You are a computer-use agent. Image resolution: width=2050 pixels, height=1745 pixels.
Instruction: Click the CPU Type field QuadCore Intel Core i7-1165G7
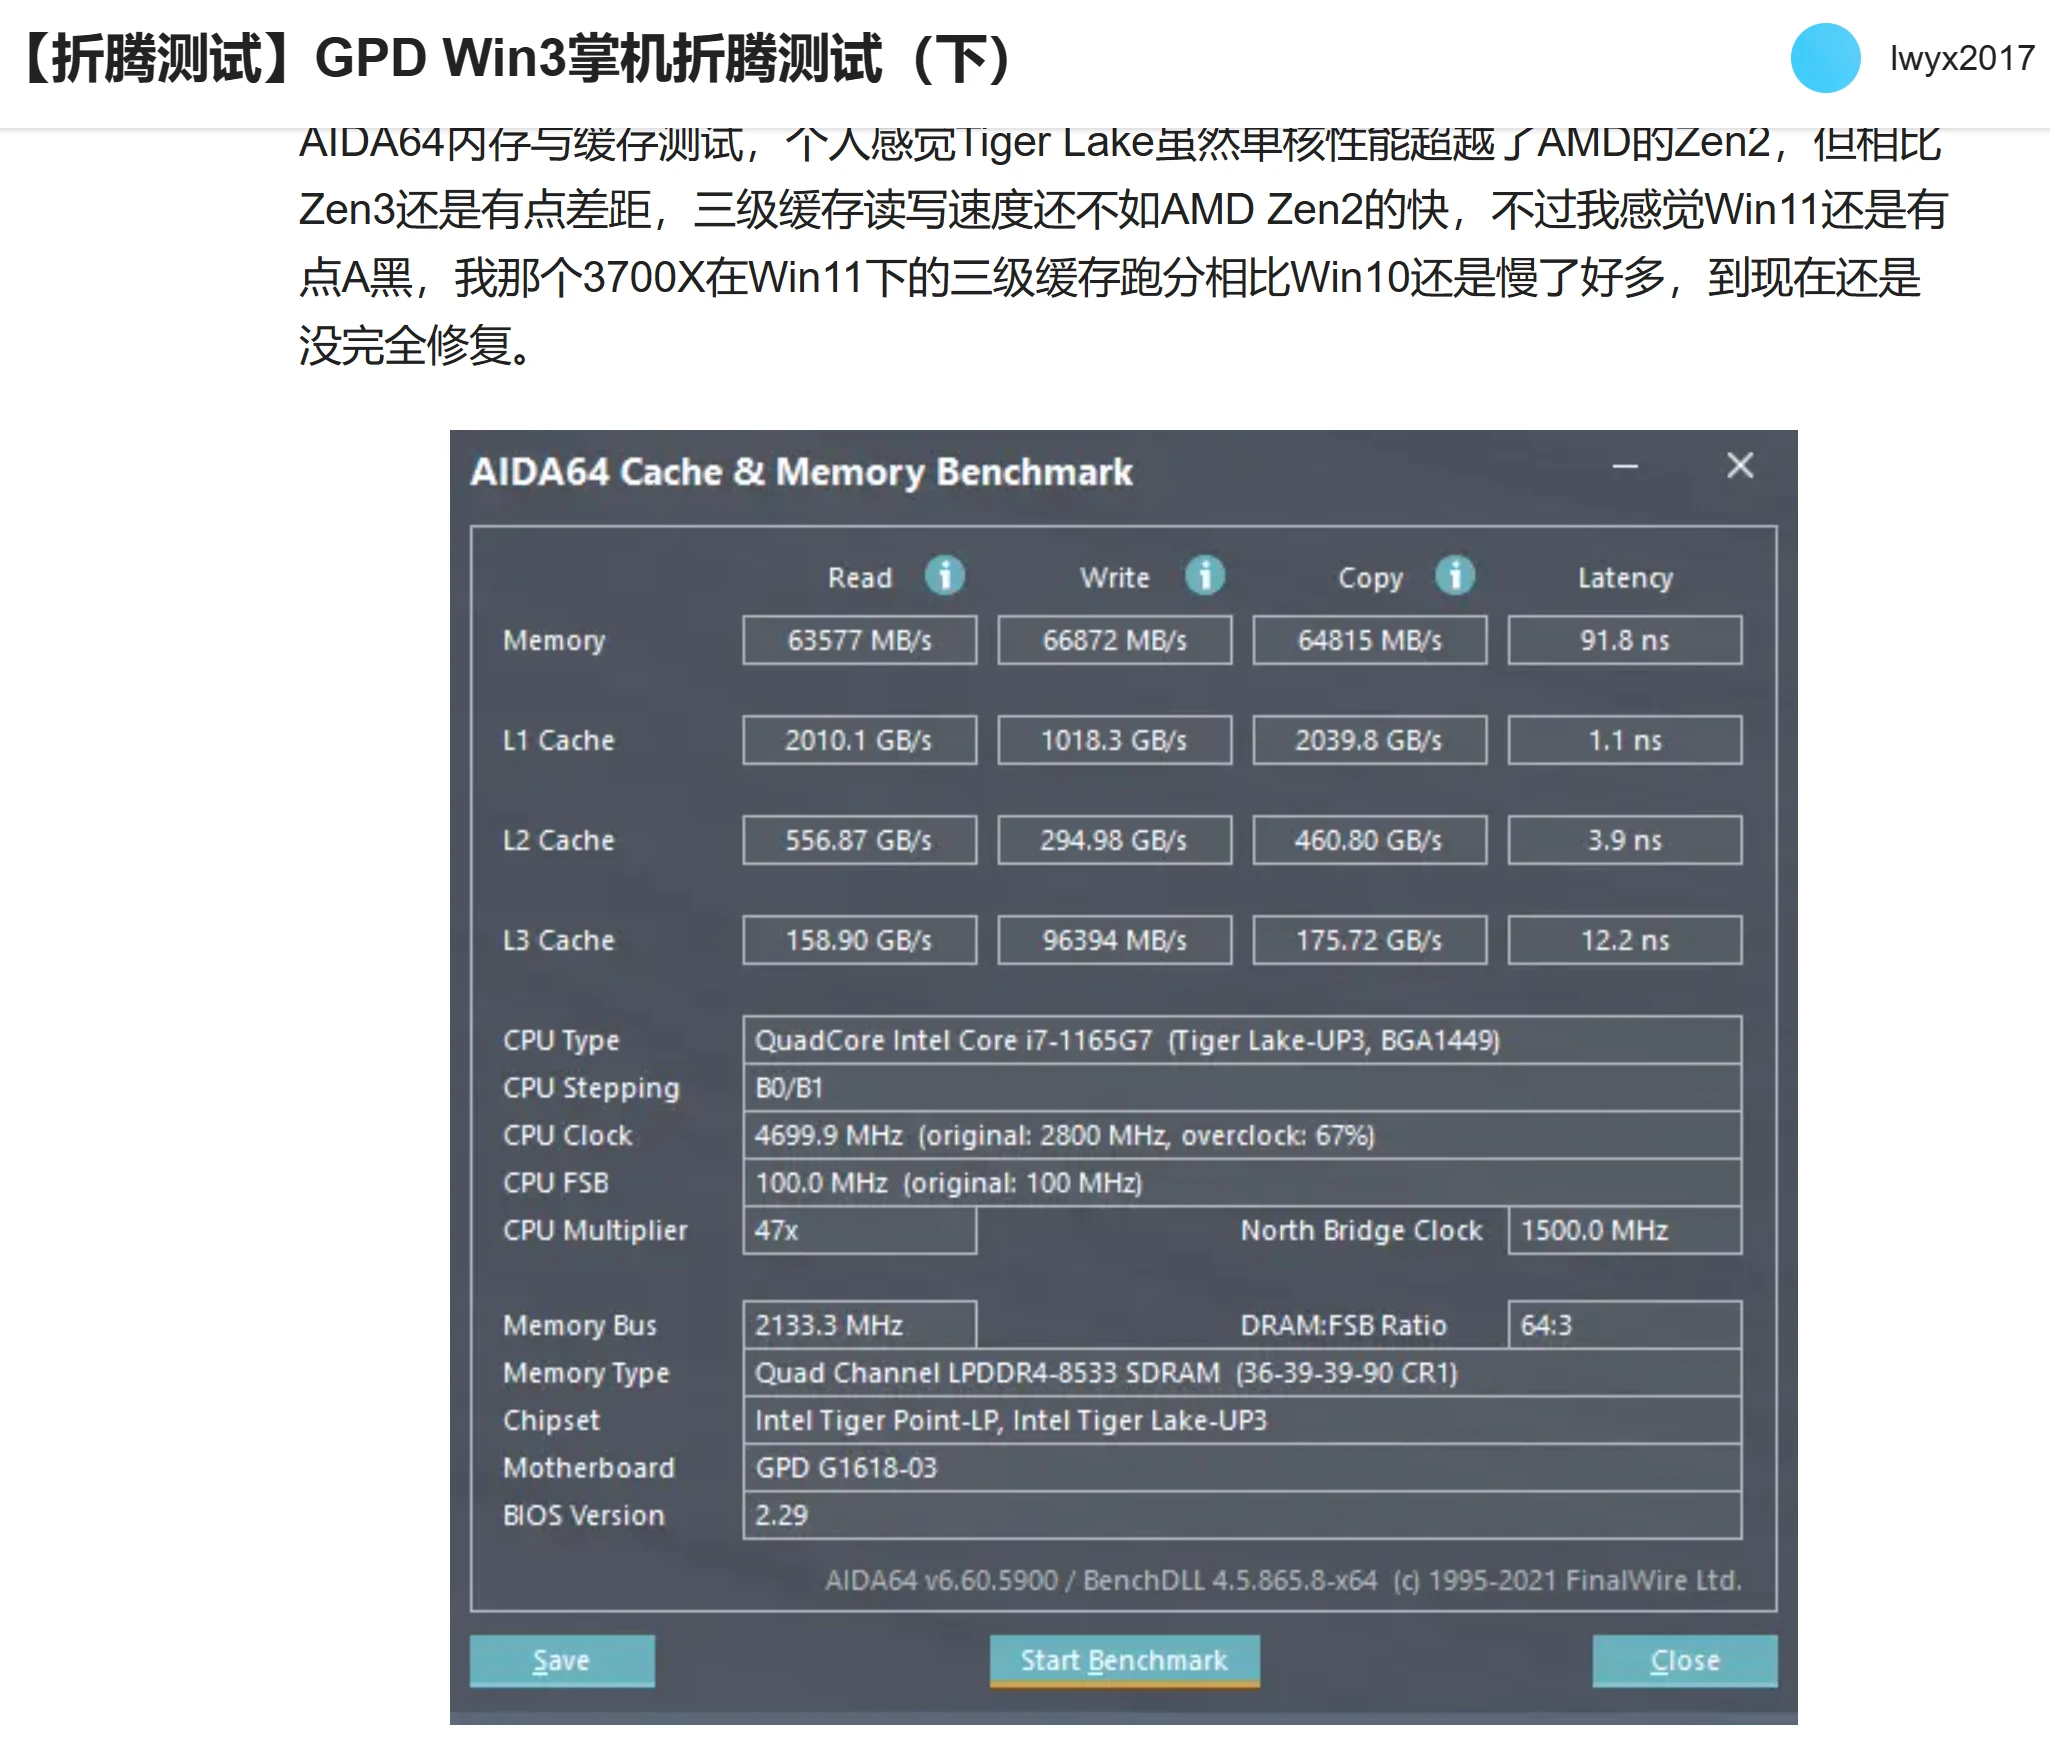[1242, 1040]
